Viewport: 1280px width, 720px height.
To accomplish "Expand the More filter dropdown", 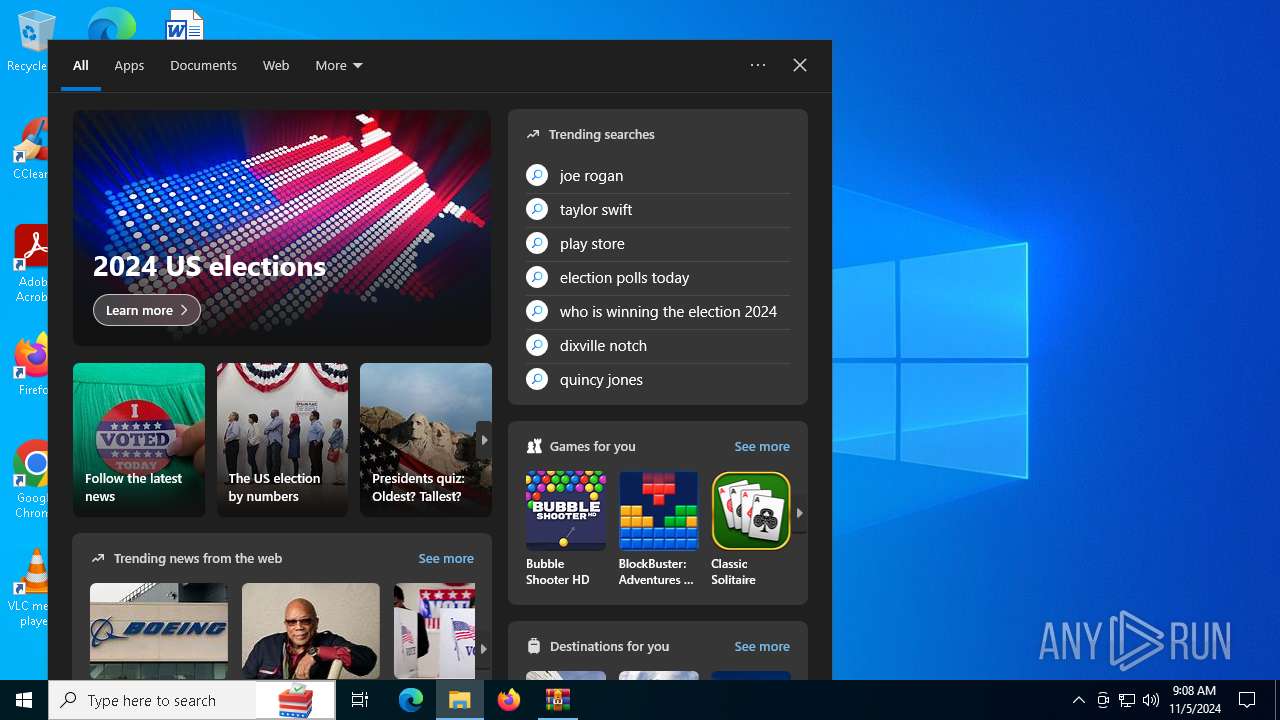I will pos(338,65).
